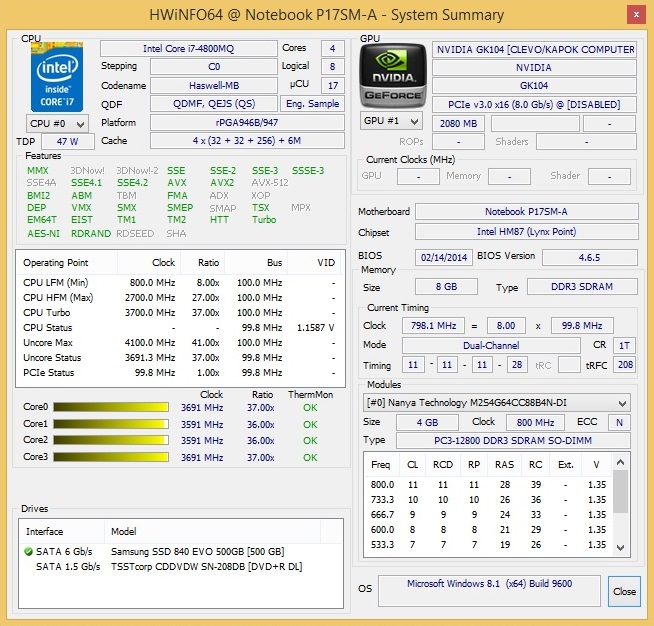Click the down arrow of the memory timings scrollbar
Image resolution: width=654 pixels, height=626 pixels.
[x=620, y=548]
